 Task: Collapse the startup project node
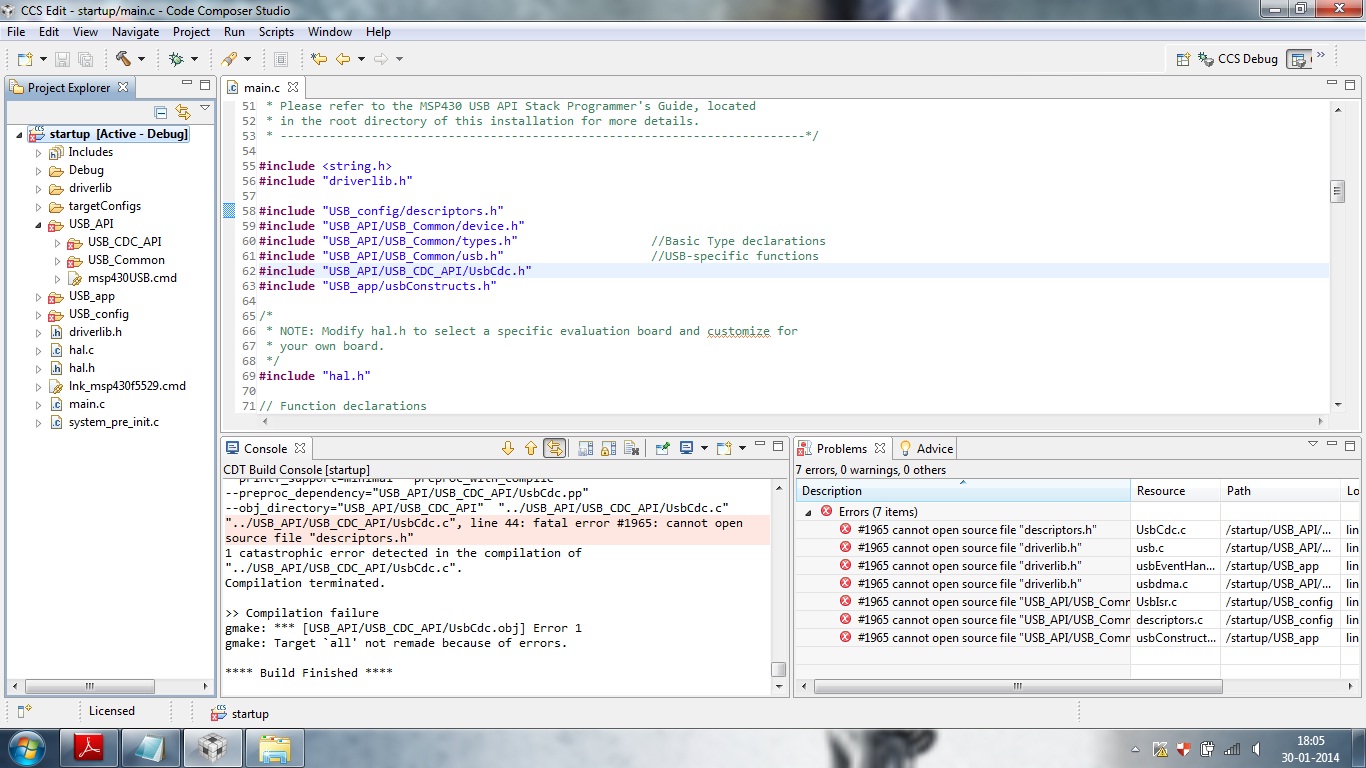19,134
